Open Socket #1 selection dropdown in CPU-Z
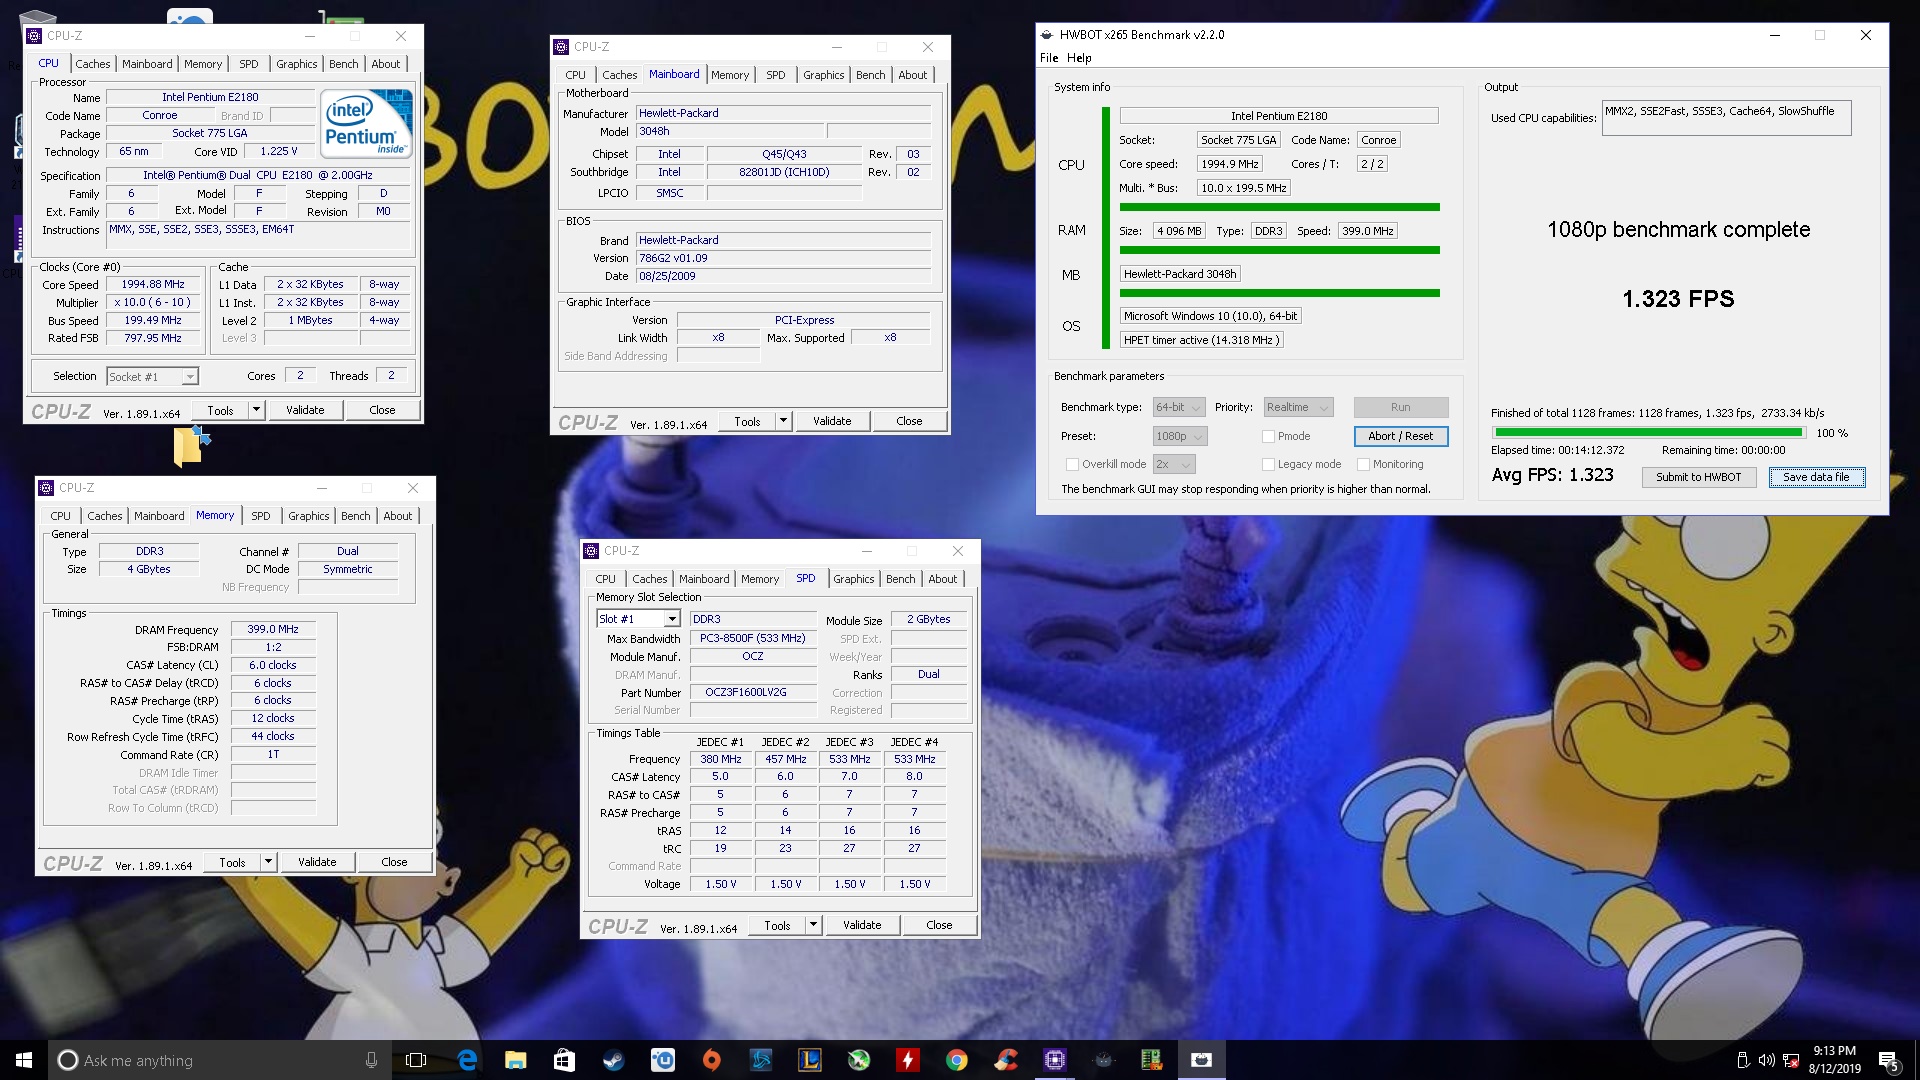1920x1080 pixels. coord(152,377)
